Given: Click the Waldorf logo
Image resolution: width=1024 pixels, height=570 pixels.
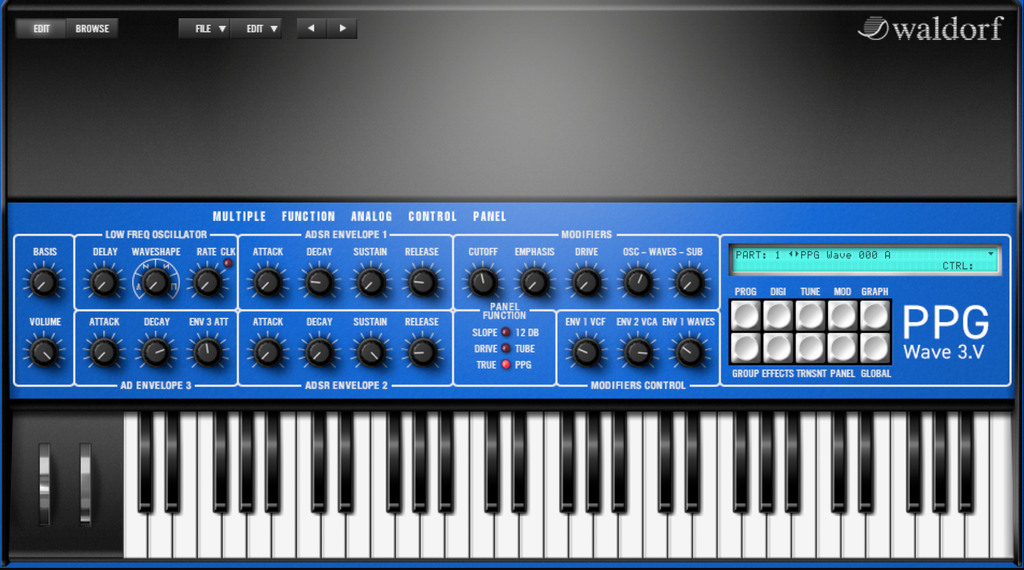Looking at the screenshot, I should point(931,29).
